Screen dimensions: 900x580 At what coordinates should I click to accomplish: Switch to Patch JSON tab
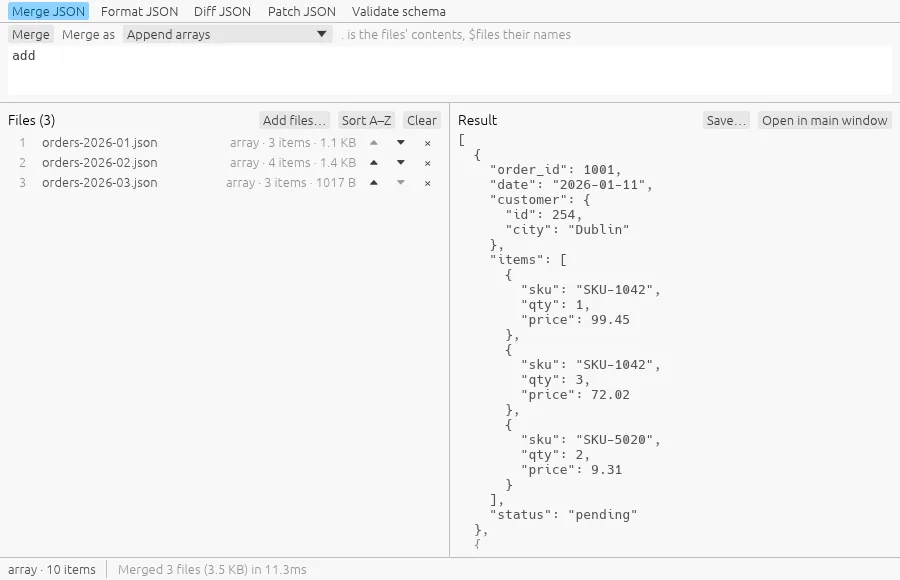301,11
